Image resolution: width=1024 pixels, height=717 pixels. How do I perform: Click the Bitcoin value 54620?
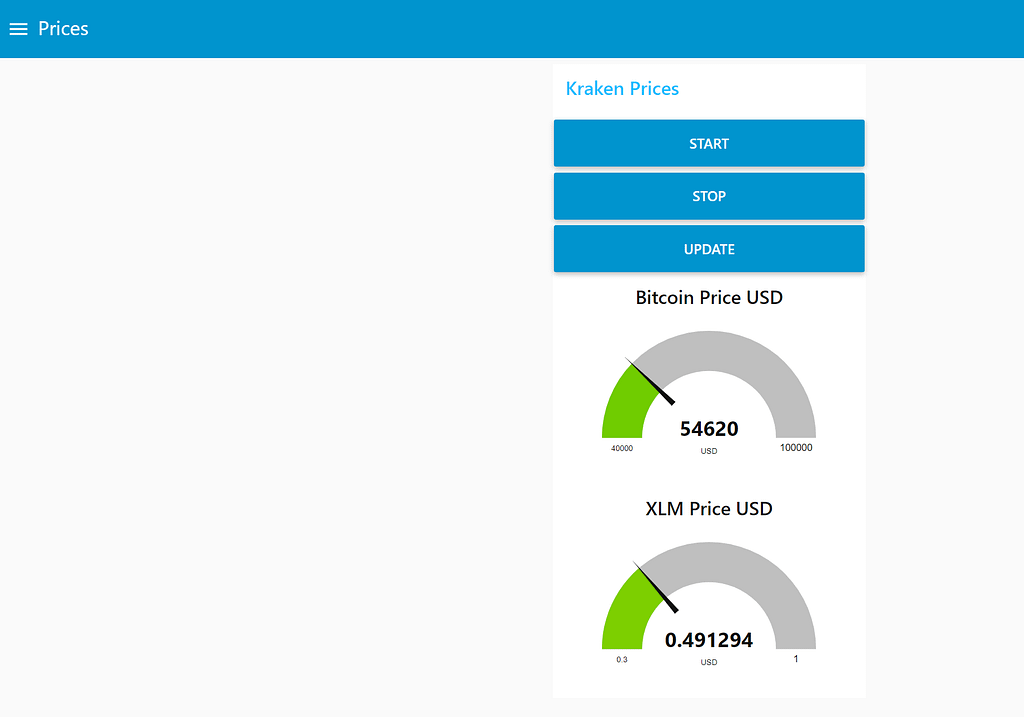pyautogui.click(x=709, y=428)
